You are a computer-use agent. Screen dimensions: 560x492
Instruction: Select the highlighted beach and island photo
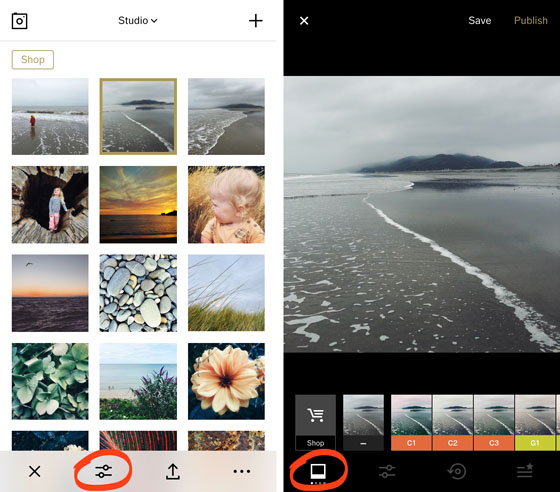(138, 116)
